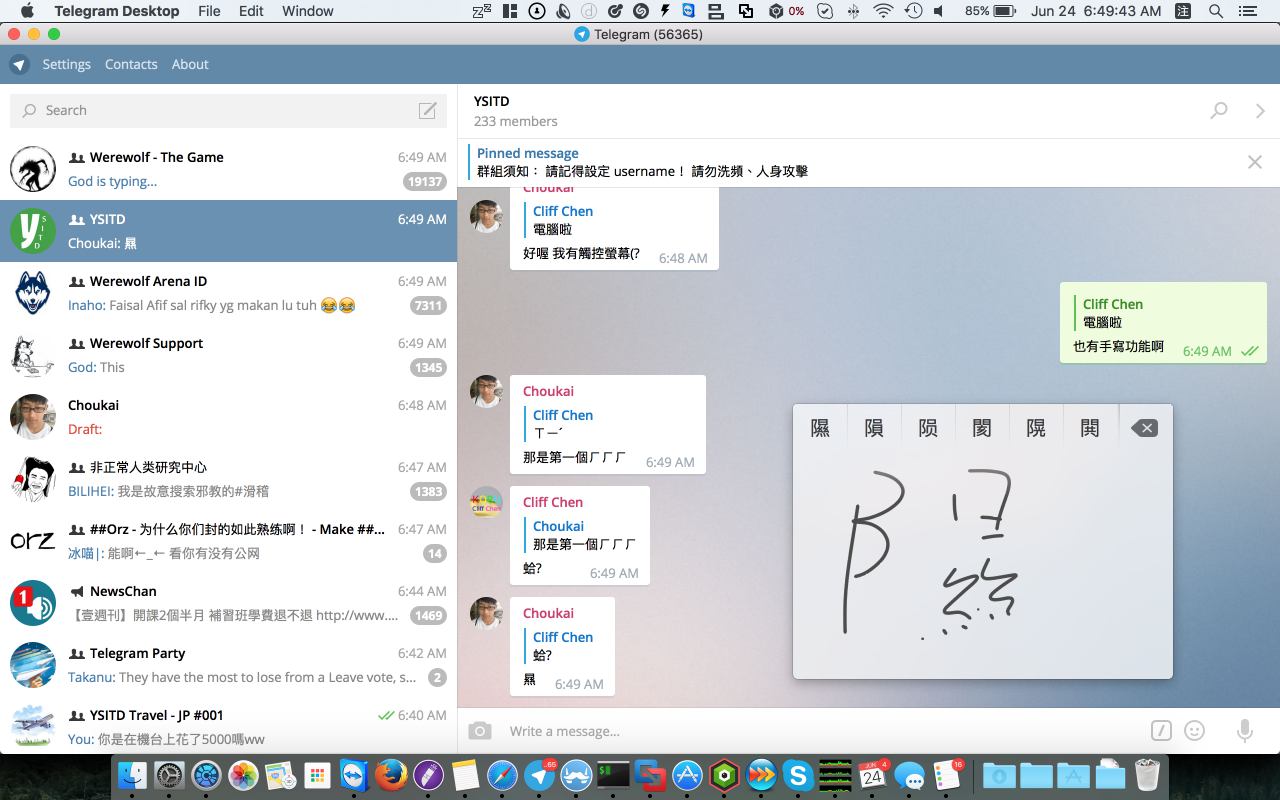Focus the chat Search field

point(220,111)
